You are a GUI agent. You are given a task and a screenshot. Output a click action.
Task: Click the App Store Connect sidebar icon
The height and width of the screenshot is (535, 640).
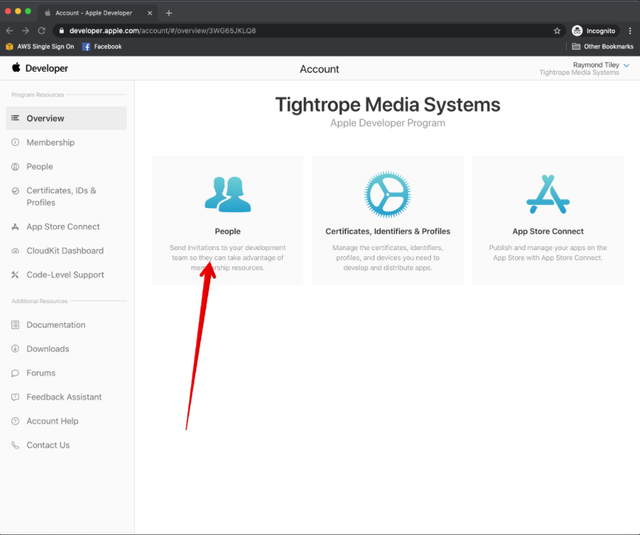(15, 226)
